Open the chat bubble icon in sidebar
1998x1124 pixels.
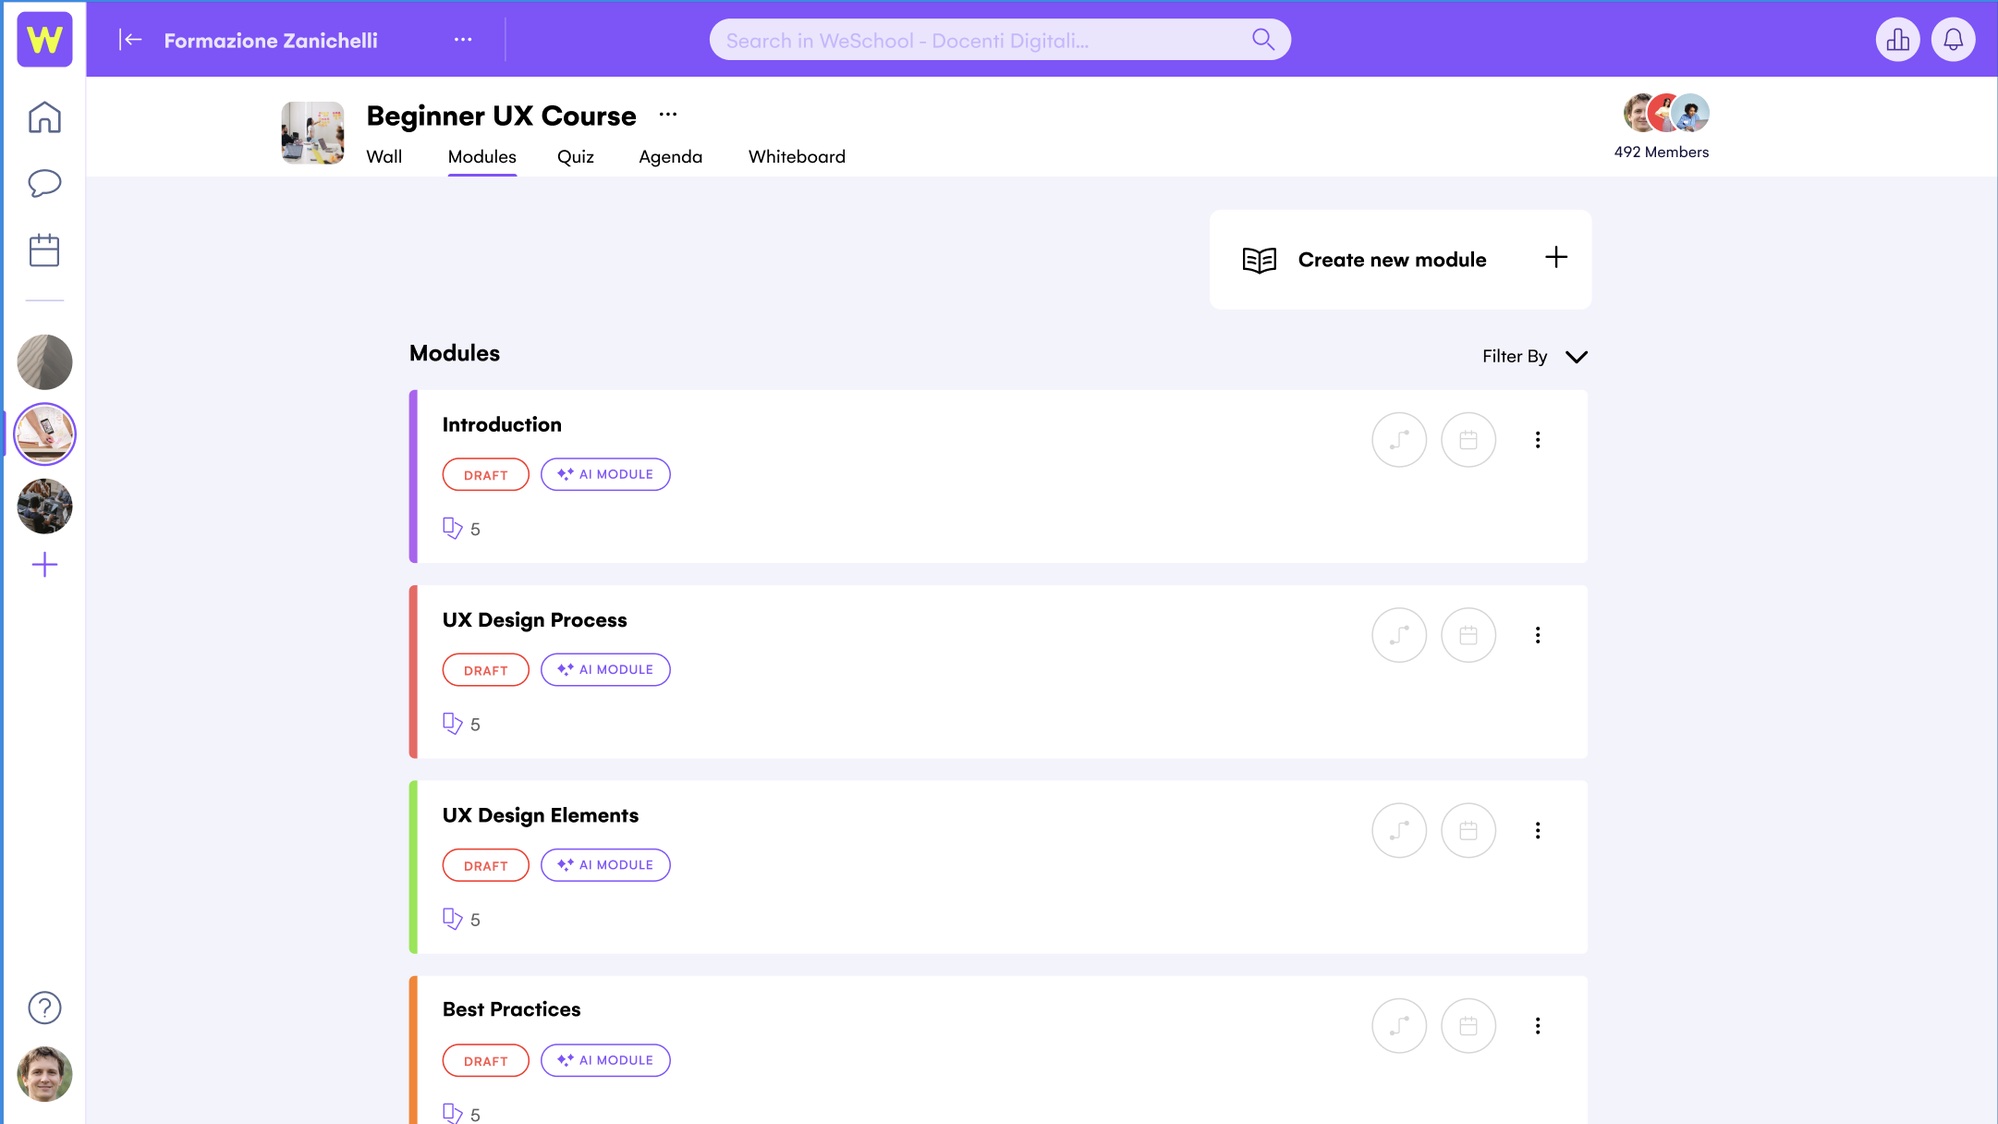click(44, 183)
